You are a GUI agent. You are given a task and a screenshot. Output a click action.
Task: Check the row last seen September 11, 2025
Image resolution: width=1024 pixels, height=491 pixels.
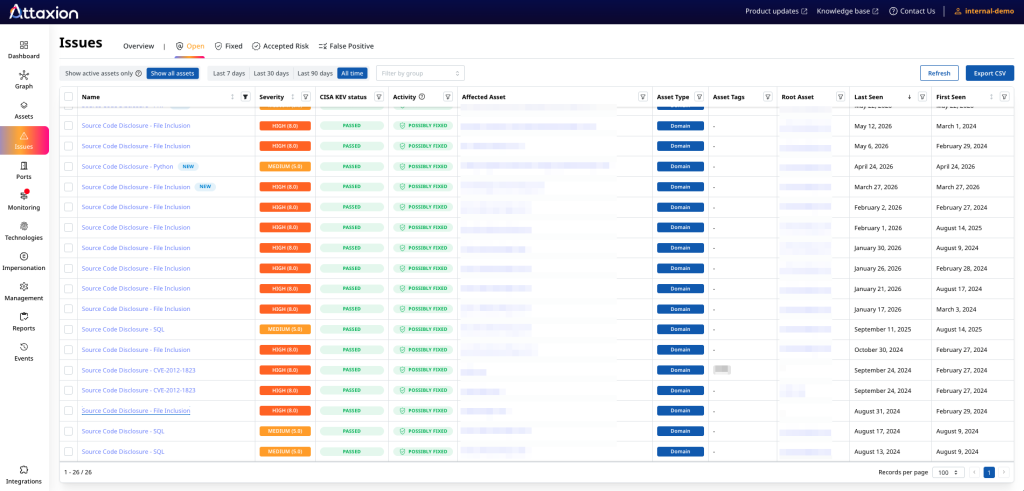click(x=69, y=329)
